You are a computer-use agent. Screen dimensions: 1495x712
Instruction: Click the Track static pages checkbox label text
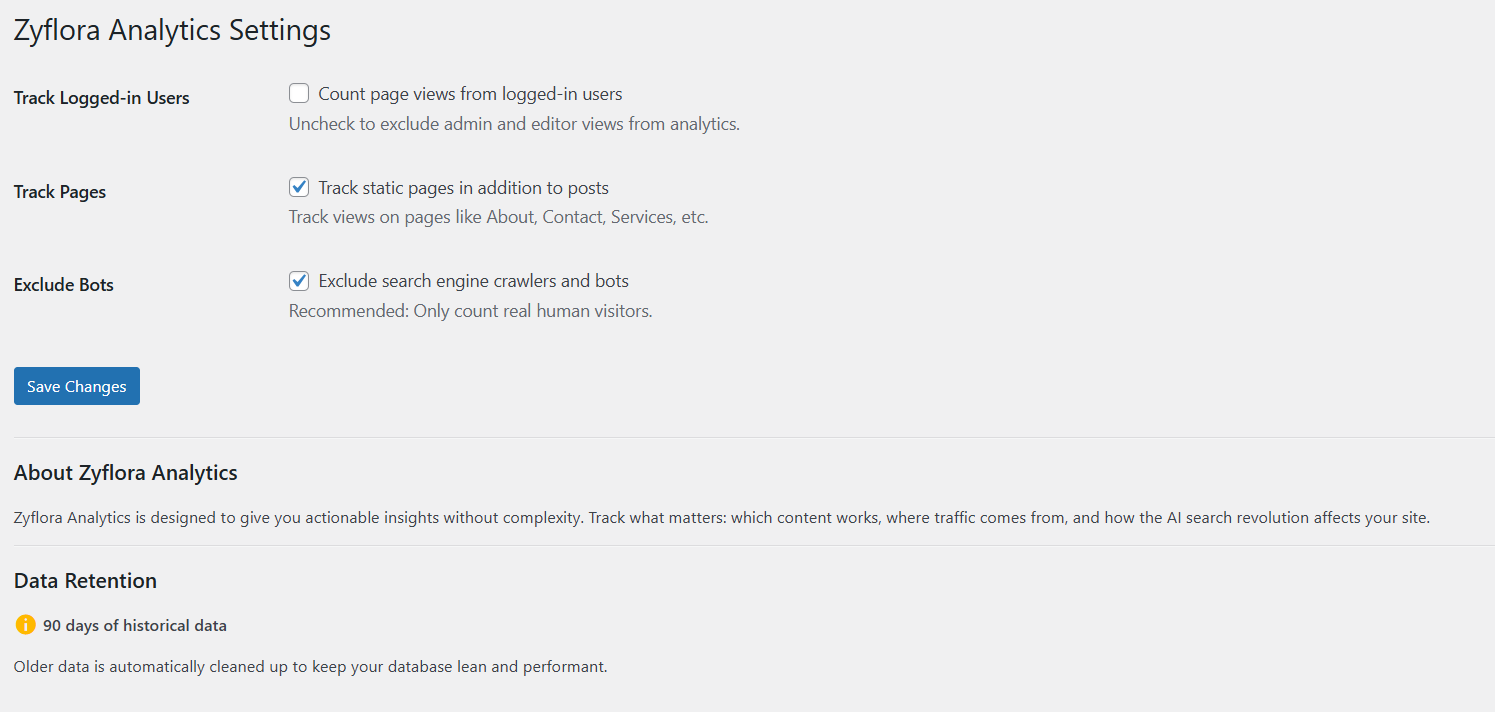[463, 187]
